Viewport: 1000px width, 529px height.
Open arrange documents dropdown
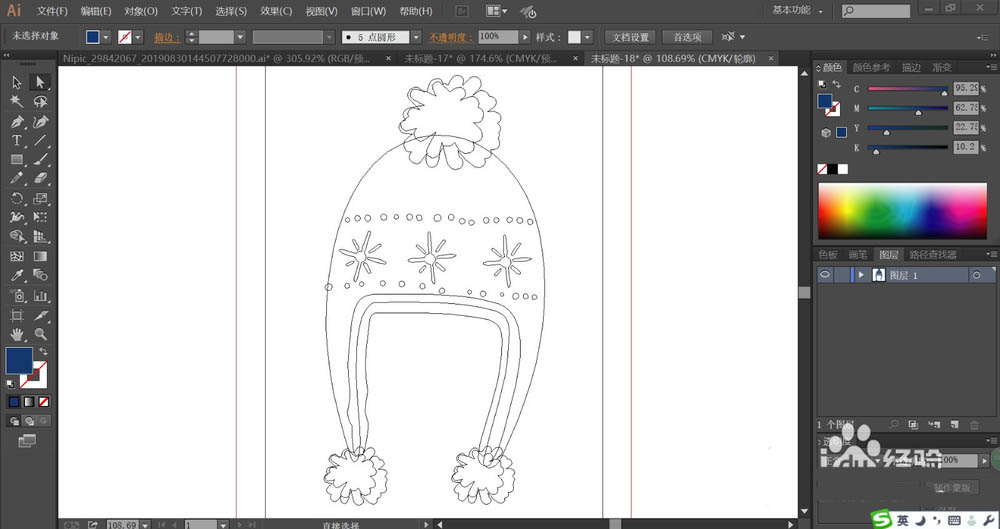[x=497, y=11]
